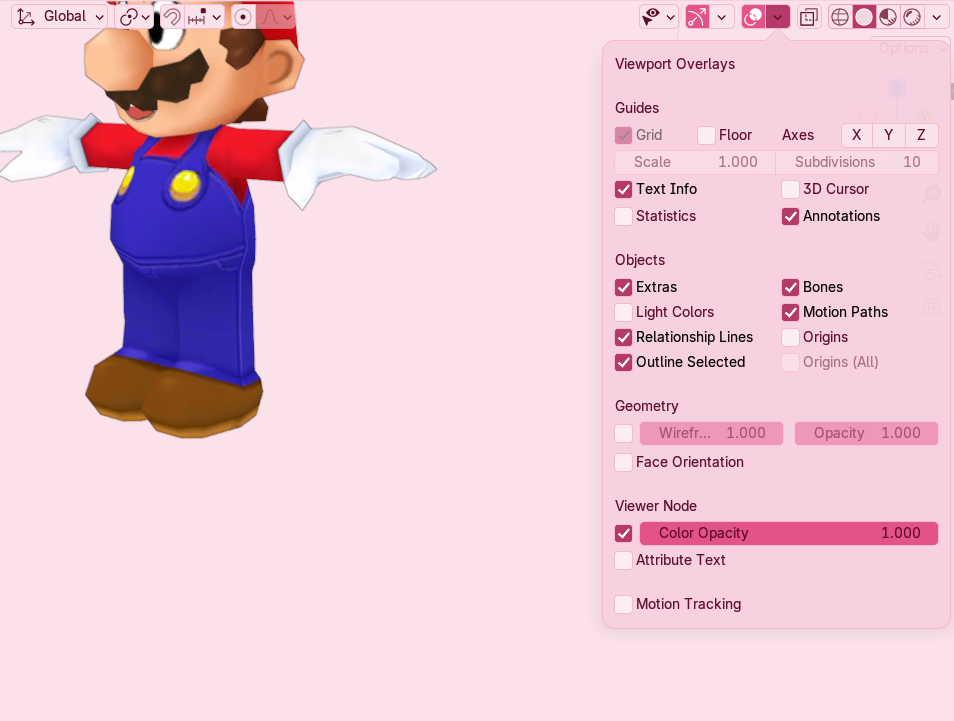Open the proportional editing falloff dropdown
Screen dimensions: 954x721
click(x=276, y=16)
